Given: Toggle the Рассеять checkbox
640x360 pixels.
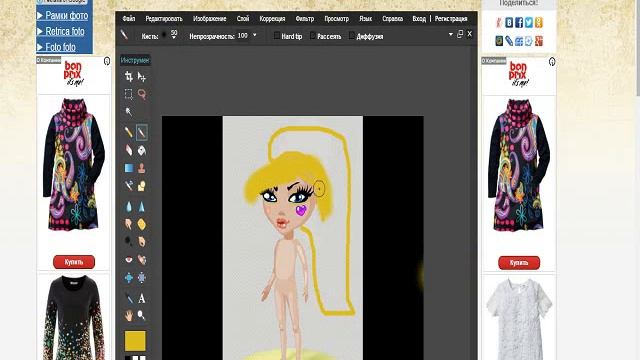Looking at the screenshot, I should (313, 36).
